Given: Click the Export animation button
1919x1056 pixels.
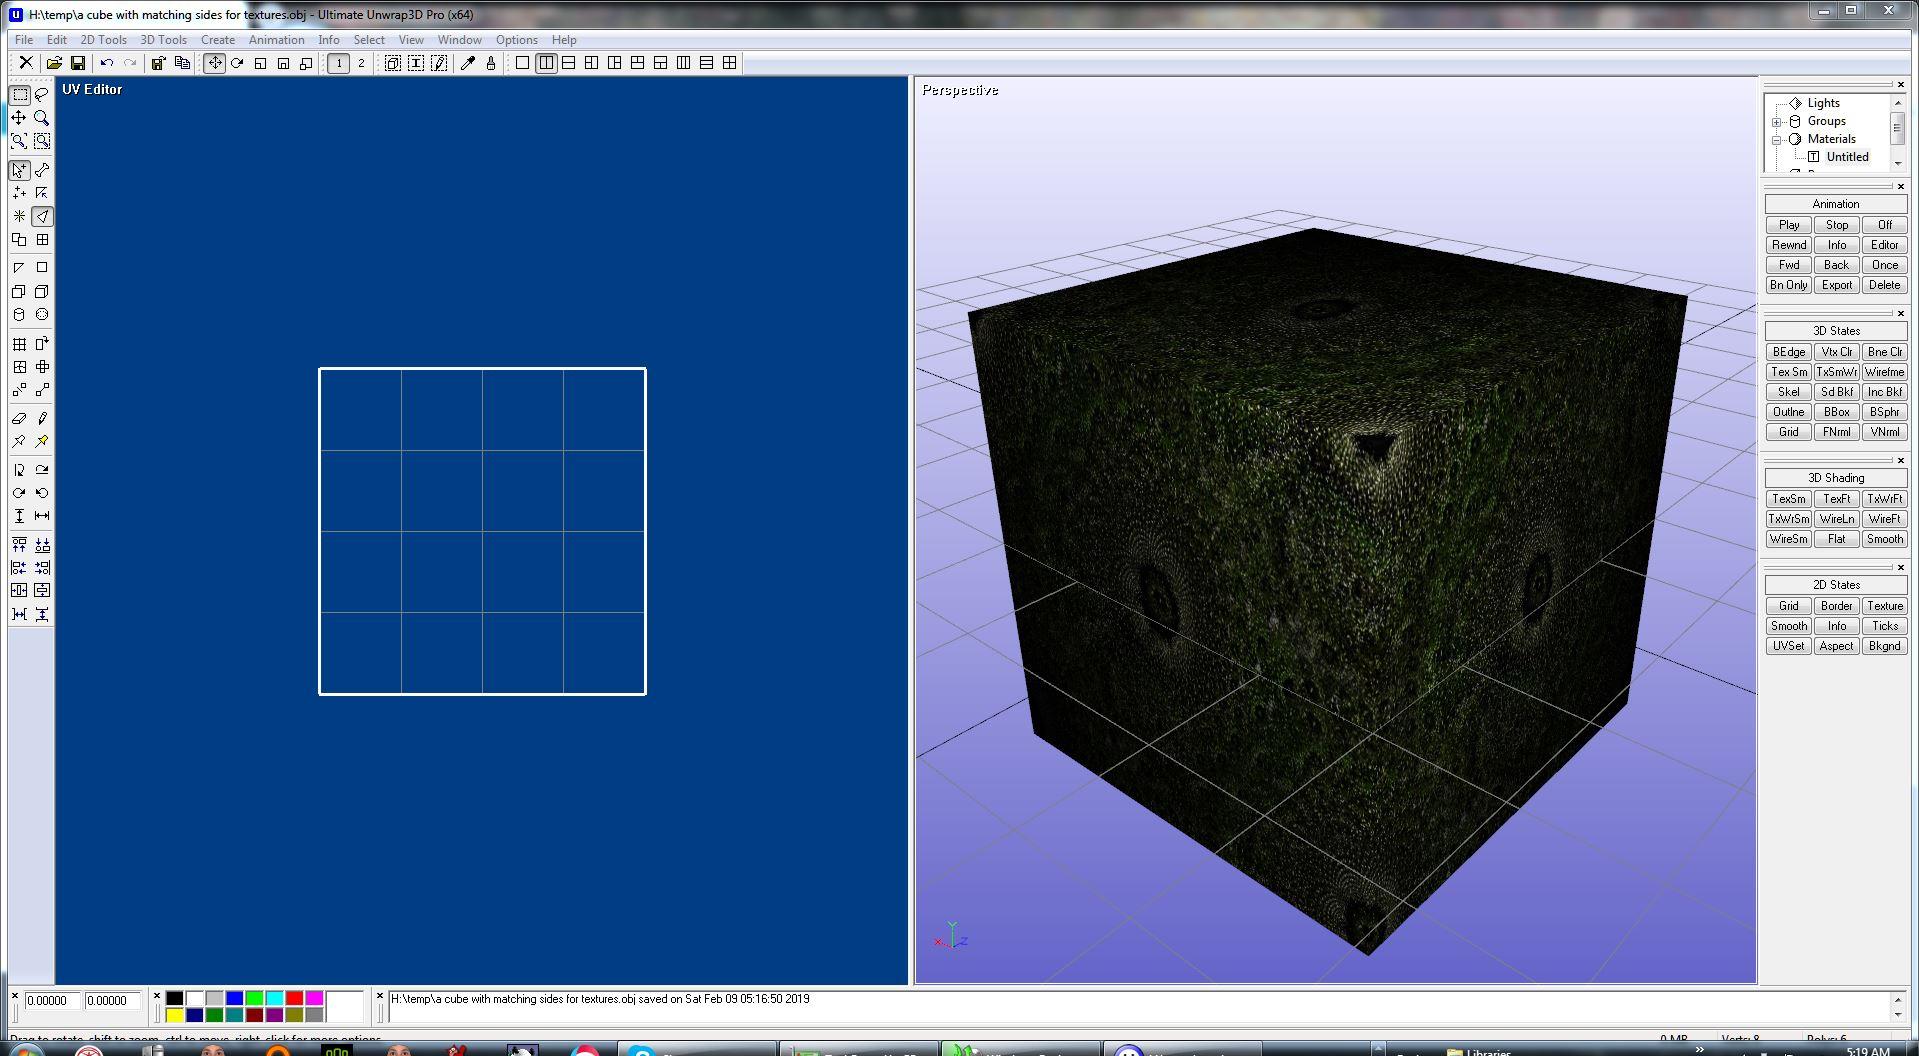Looking at the screenshot, I should click(1836, 285).
